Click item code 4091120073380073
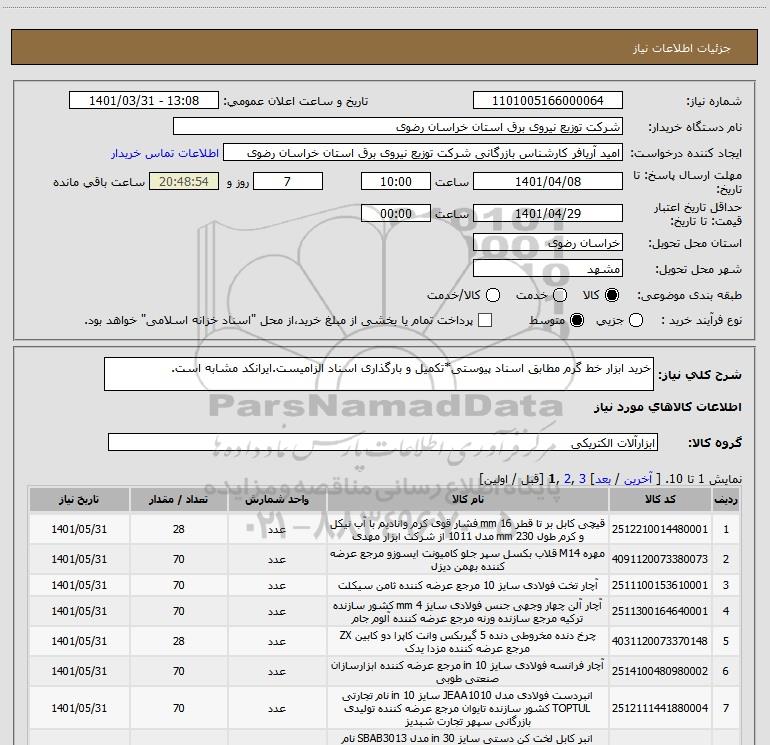Image resolution: width=770 pixels, height=745 pixels. [x=660, y=559]
